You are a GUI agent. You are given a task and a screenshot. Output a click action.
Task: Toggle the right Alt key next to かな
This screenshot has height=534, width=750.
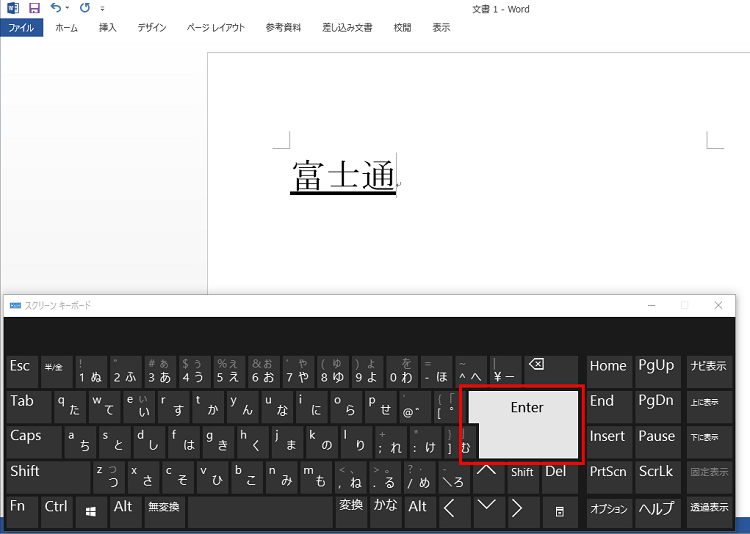coord(420,512)
